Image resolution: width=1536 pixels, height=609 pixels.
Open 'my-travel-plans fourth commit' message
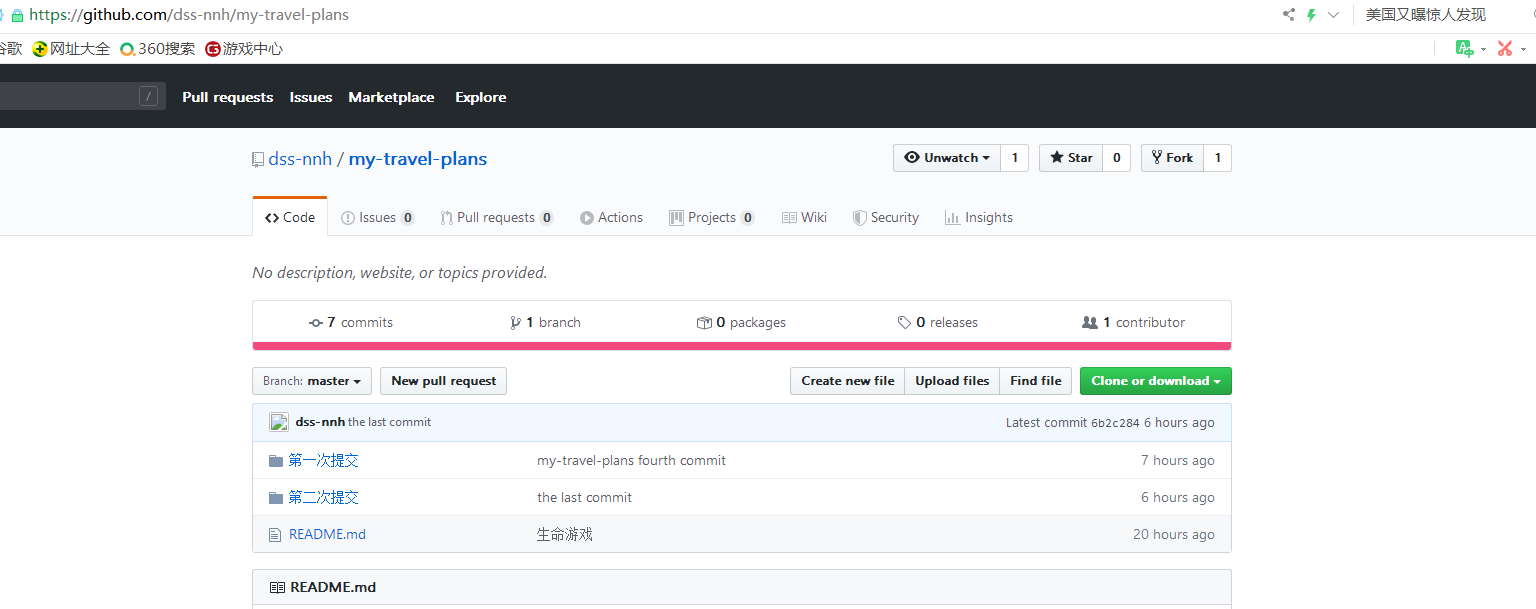click(x=631, y=461)
